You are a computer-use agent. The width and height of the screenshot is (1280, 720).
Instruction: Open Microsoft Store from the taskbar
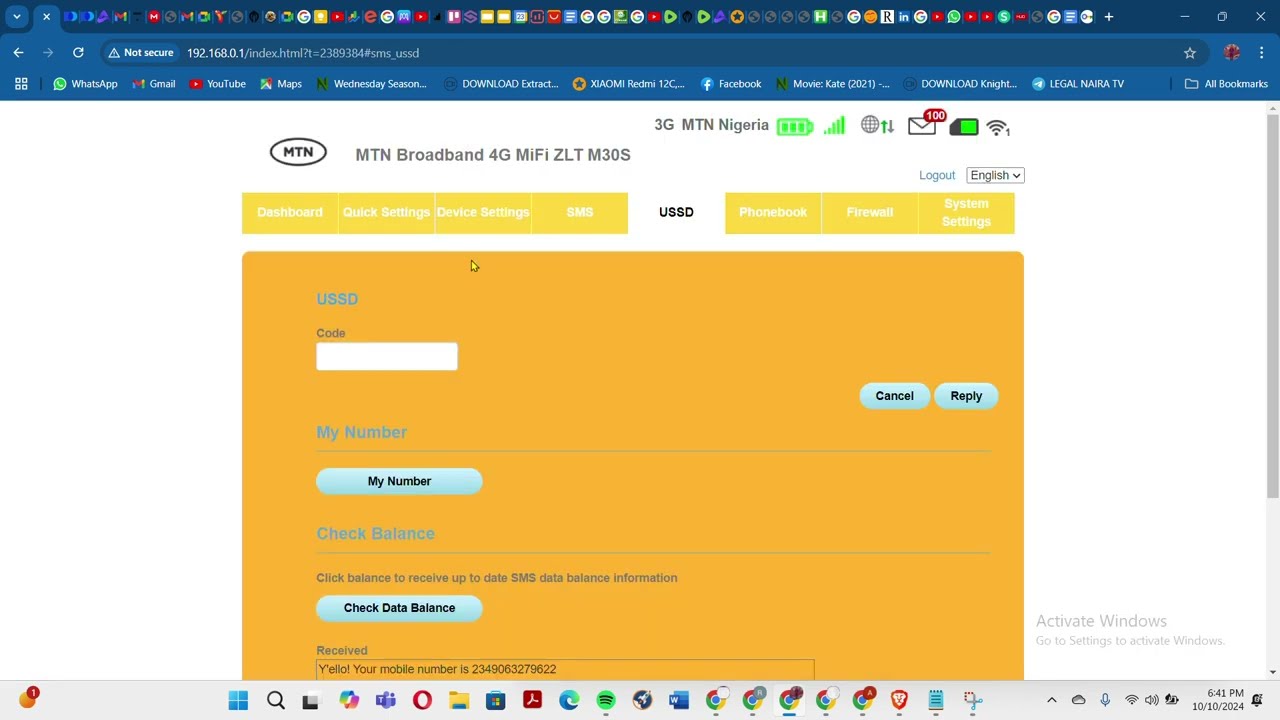tap(496, 701)
